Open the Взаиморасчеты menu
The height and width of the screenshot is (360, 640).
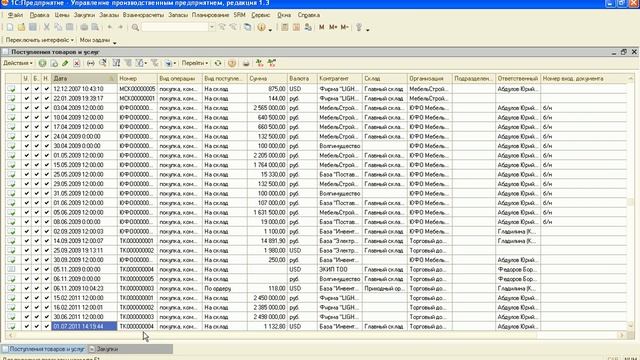click(x=143, y=15)
